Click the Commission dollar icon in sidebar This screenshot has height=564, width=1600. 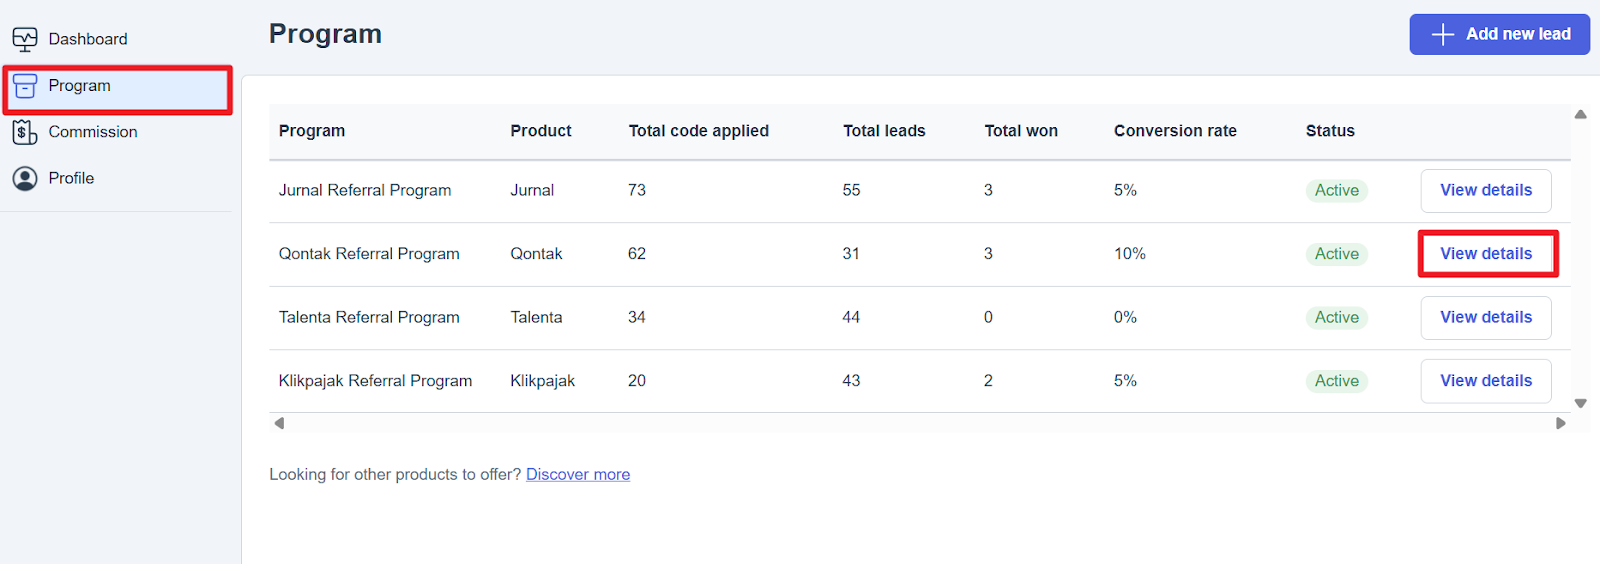pos(25,132)
